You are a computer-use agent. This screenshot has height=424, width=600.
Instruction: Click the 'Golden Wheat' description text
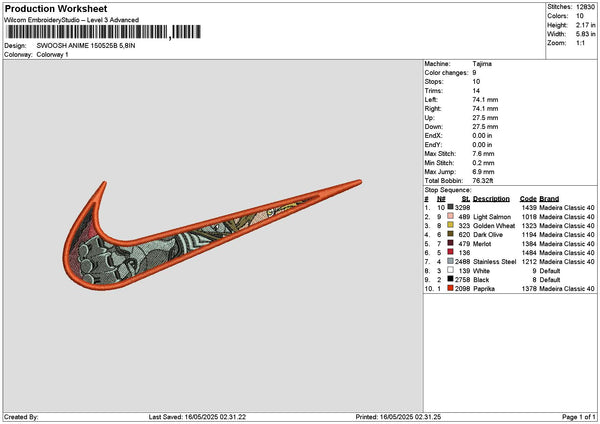[494, 226]
